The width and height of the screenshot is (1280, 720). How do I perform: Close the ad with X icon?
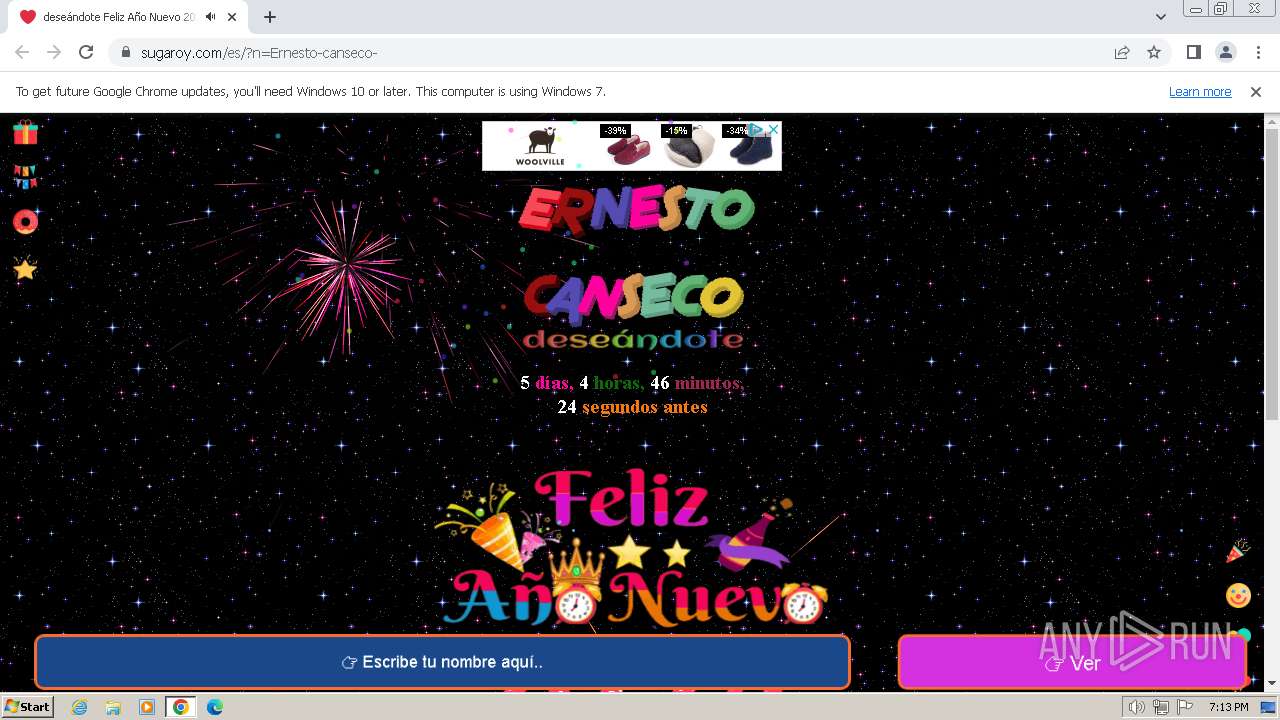pos(773,129)
